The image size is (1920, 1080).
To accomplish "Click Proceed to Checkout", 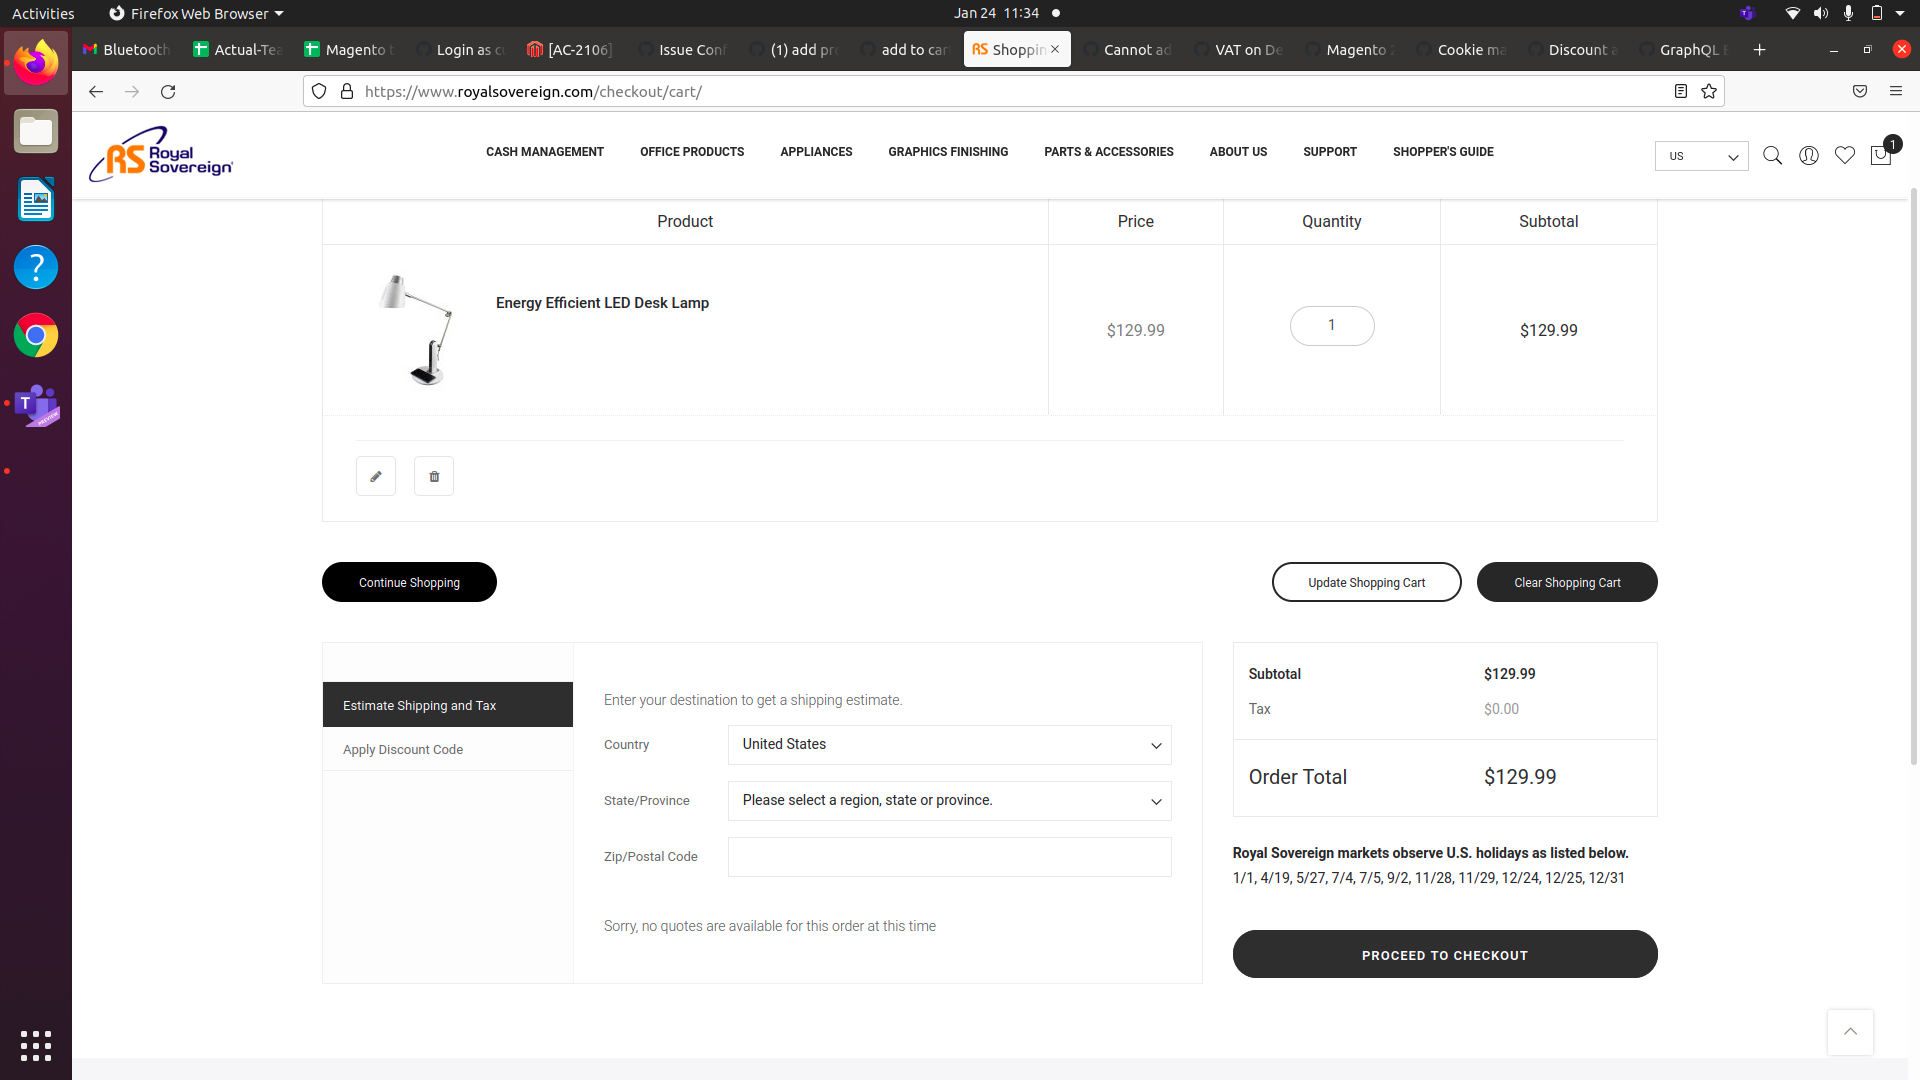I will [x=1444, y=954].
